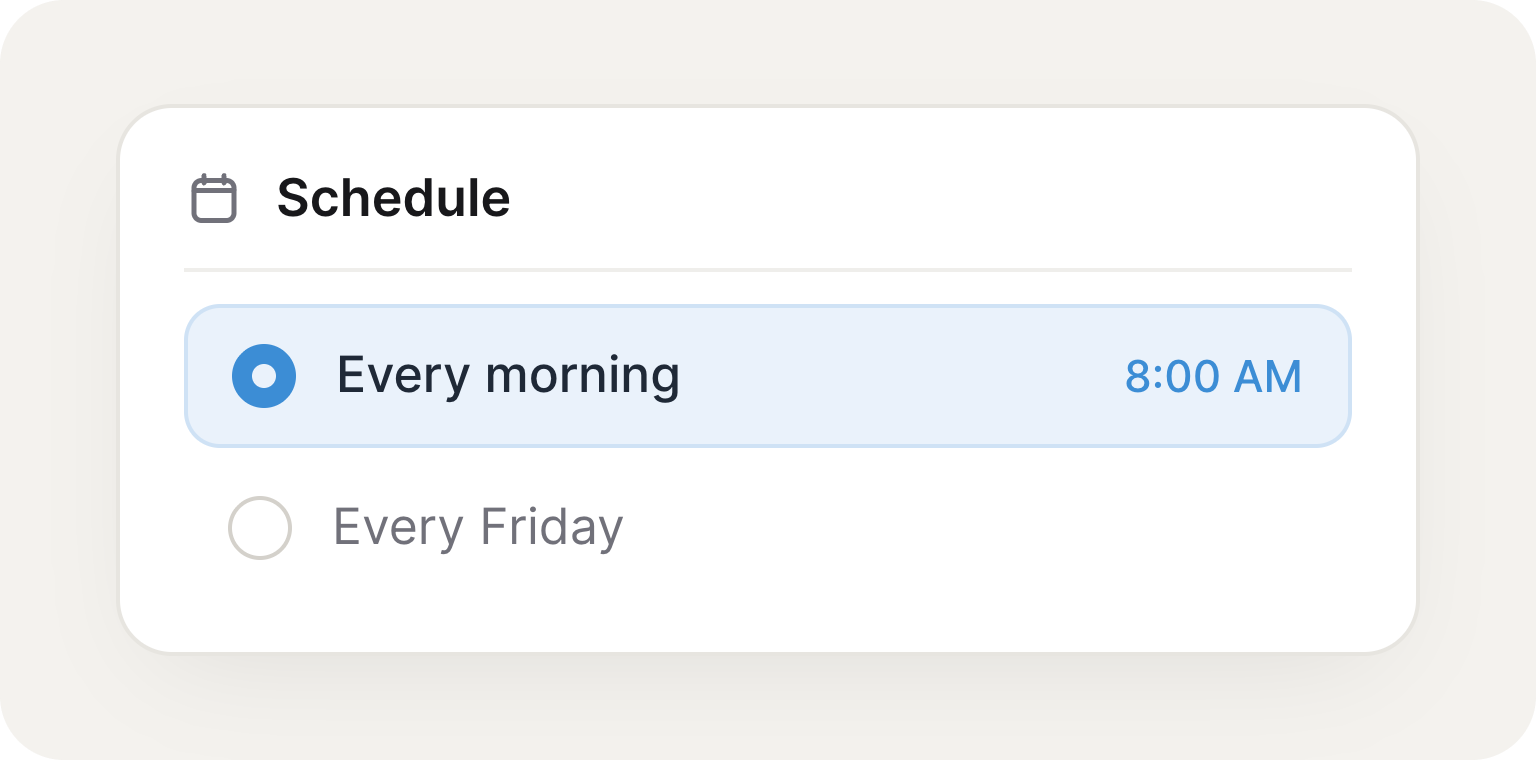Click blank area of the Schedule header
The height and width of the screenshot is (760, 1536).
(930, 198)
